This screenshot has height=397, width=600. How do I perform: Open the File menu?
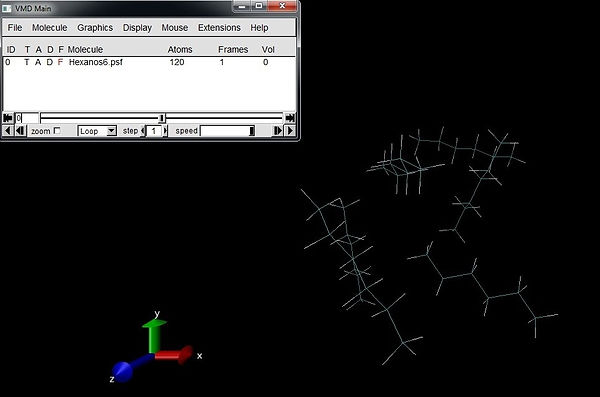(15, 28)
